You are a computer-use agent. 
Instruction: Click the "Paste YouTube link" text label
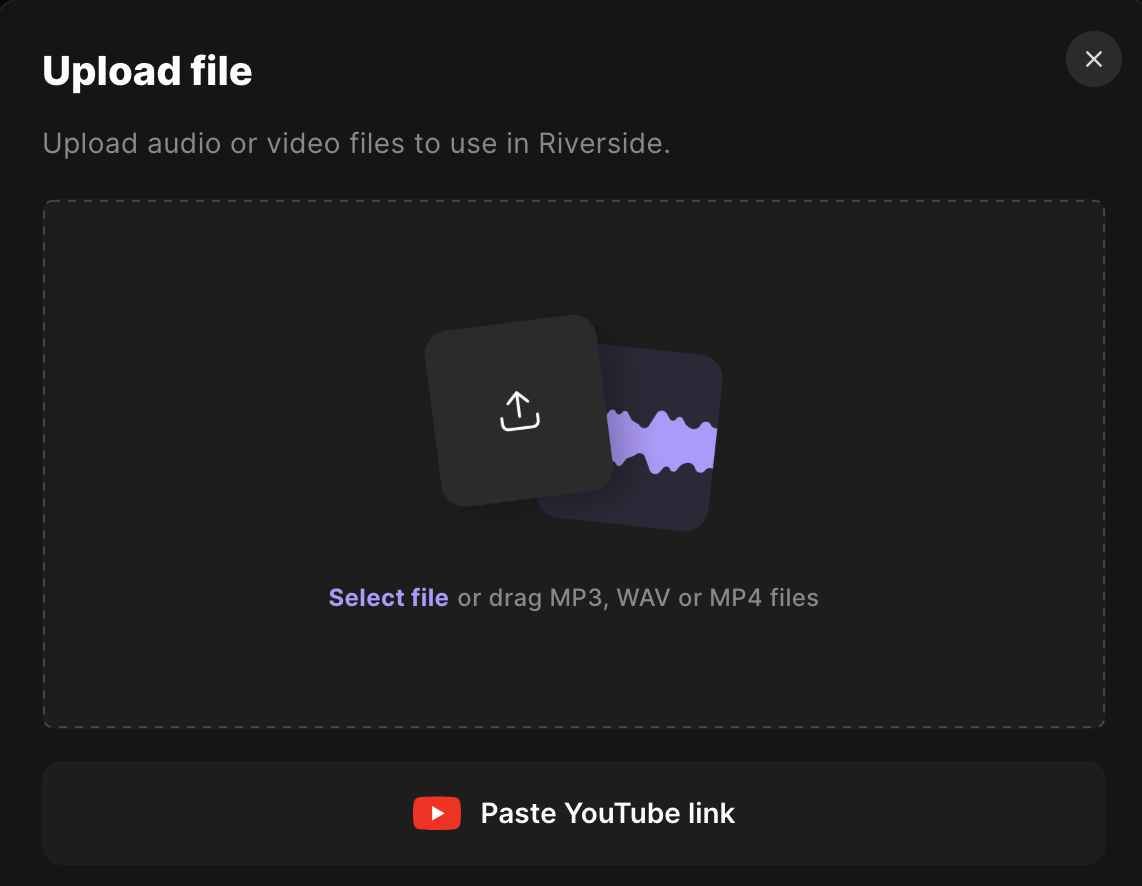607,813
